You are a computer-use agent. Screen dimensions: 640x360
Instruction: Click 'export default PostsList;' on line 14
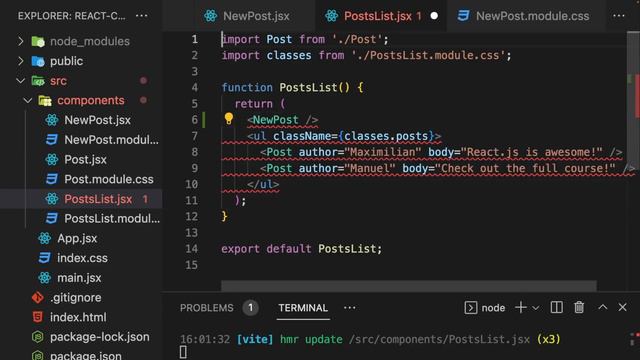point(302,249)
